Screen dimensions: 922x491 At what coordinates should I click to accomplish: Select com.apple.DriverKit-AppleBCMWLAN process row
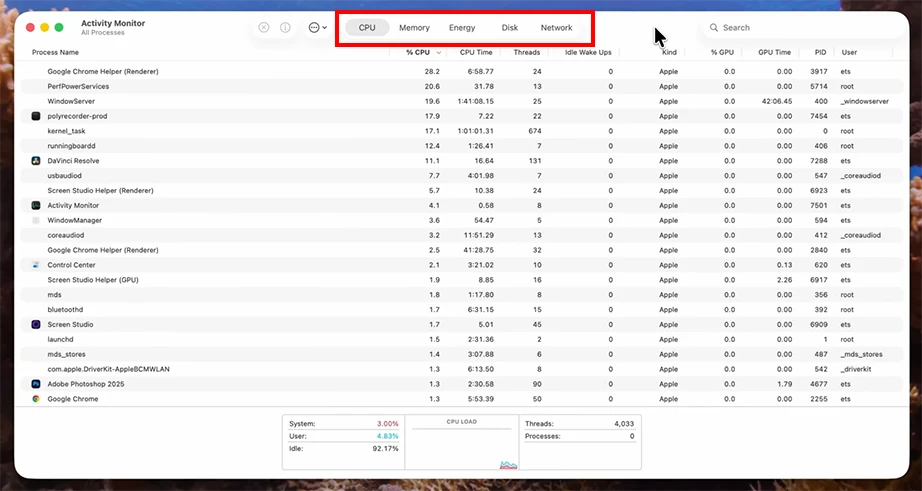pos(462,369)
